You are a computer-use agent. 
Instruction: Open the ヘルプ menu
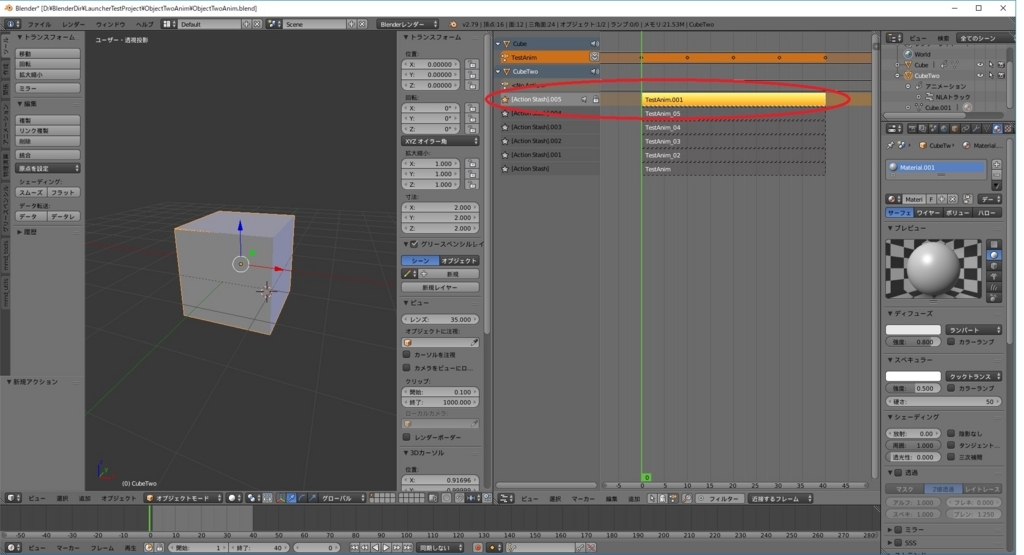(x=144, y=24)
